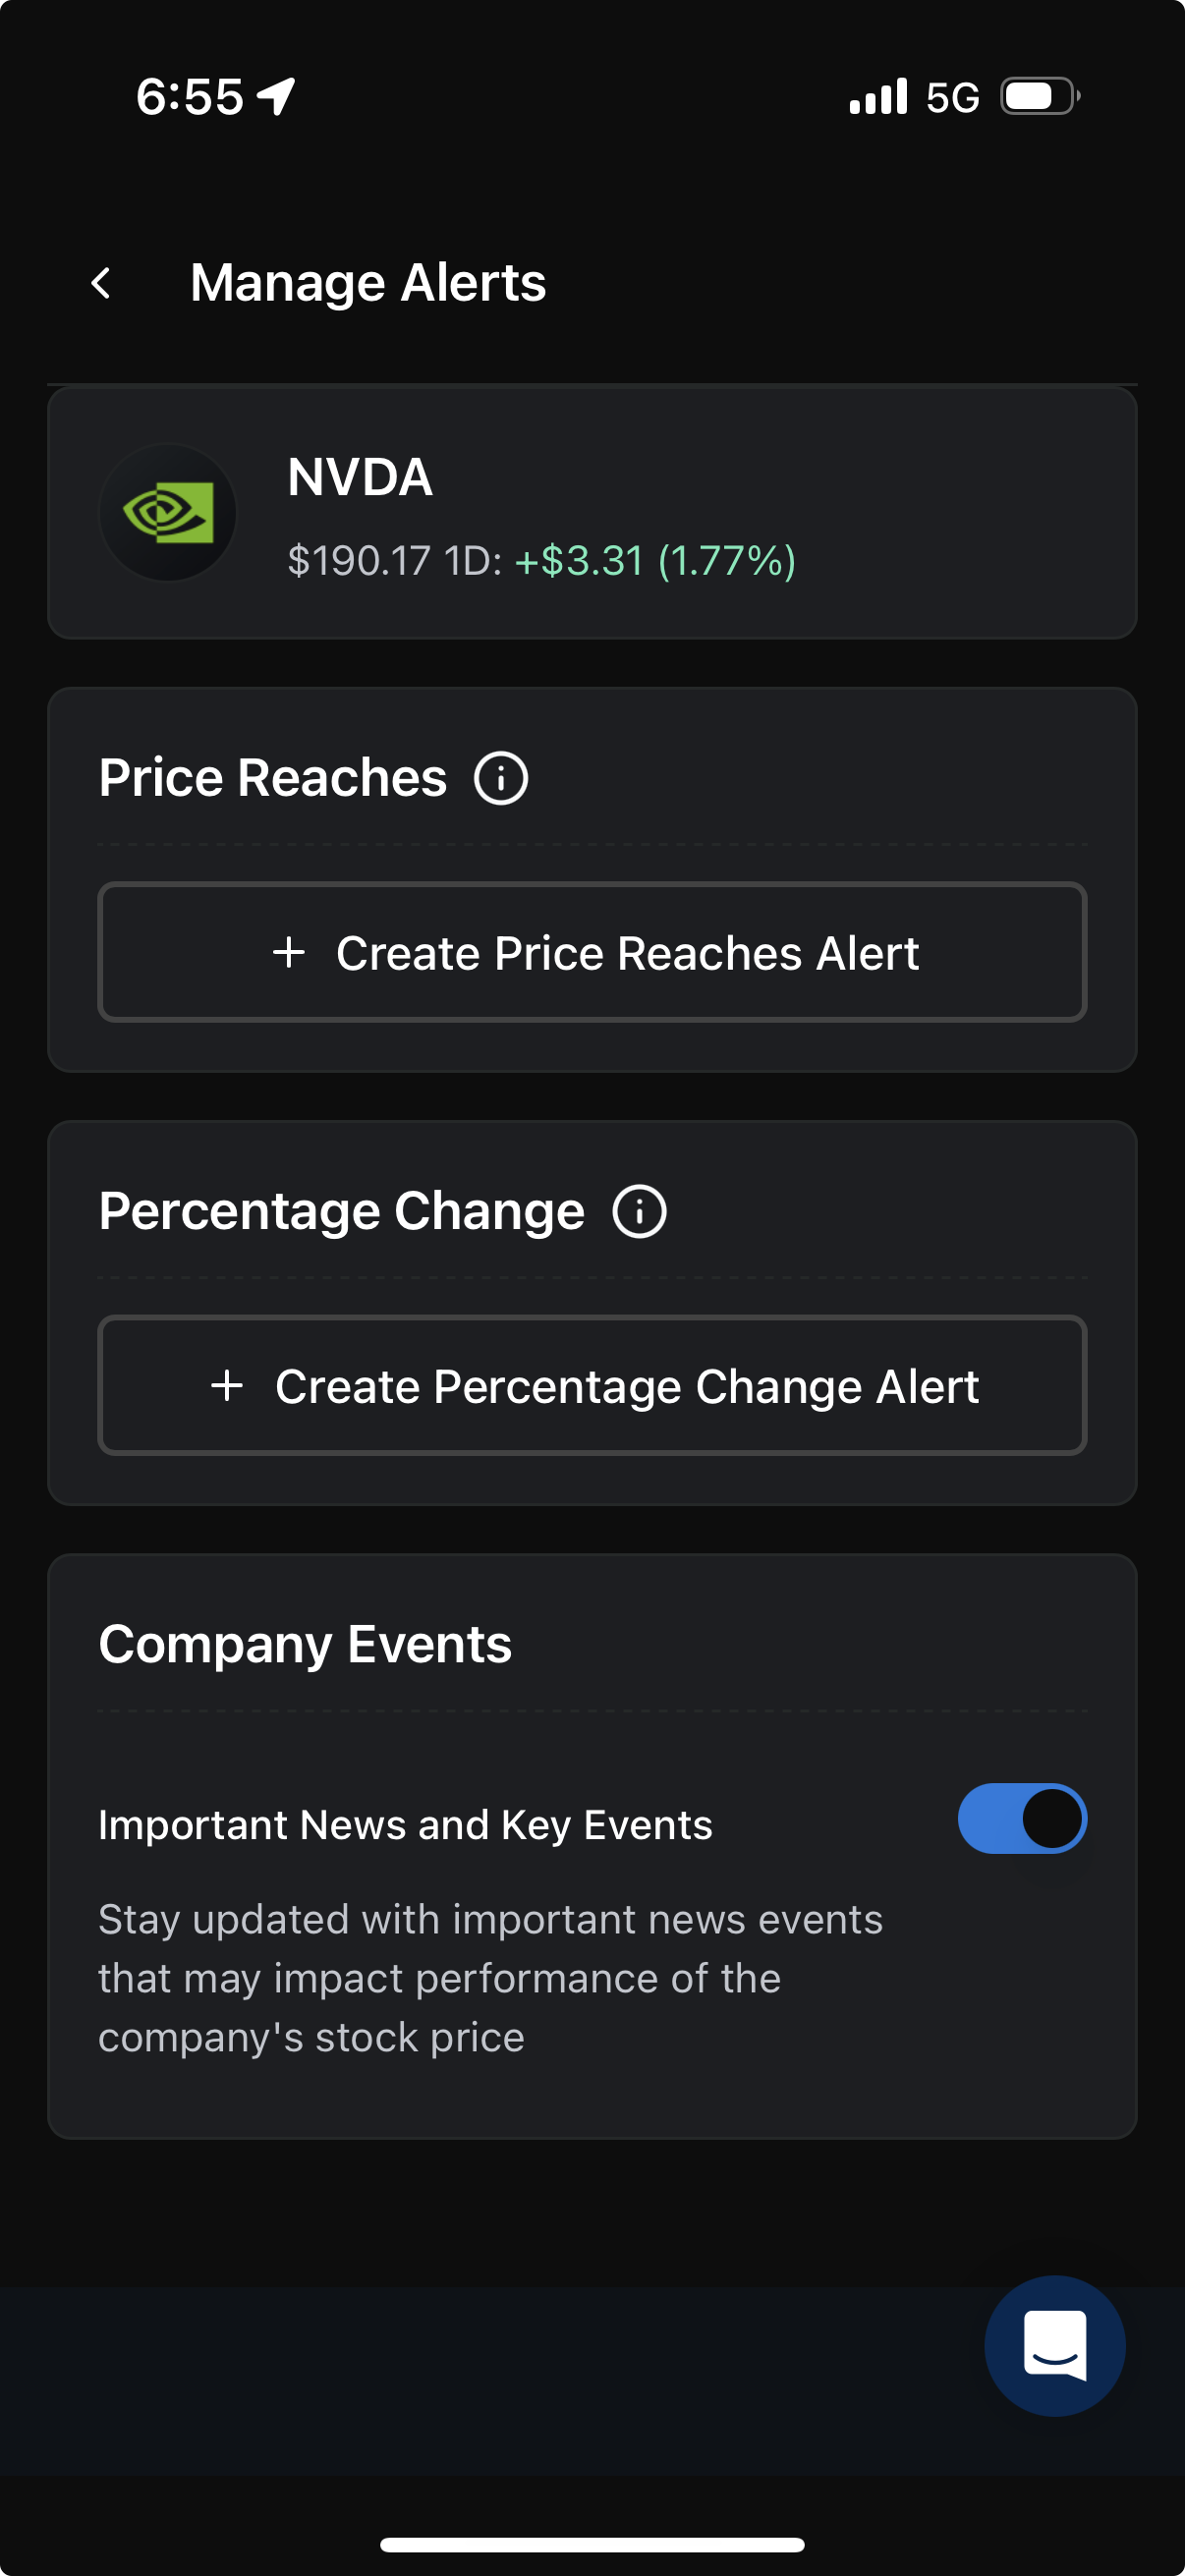
Task: Open the chat support bubble
Action: pyautogui.click(x=1054, y=2345)
